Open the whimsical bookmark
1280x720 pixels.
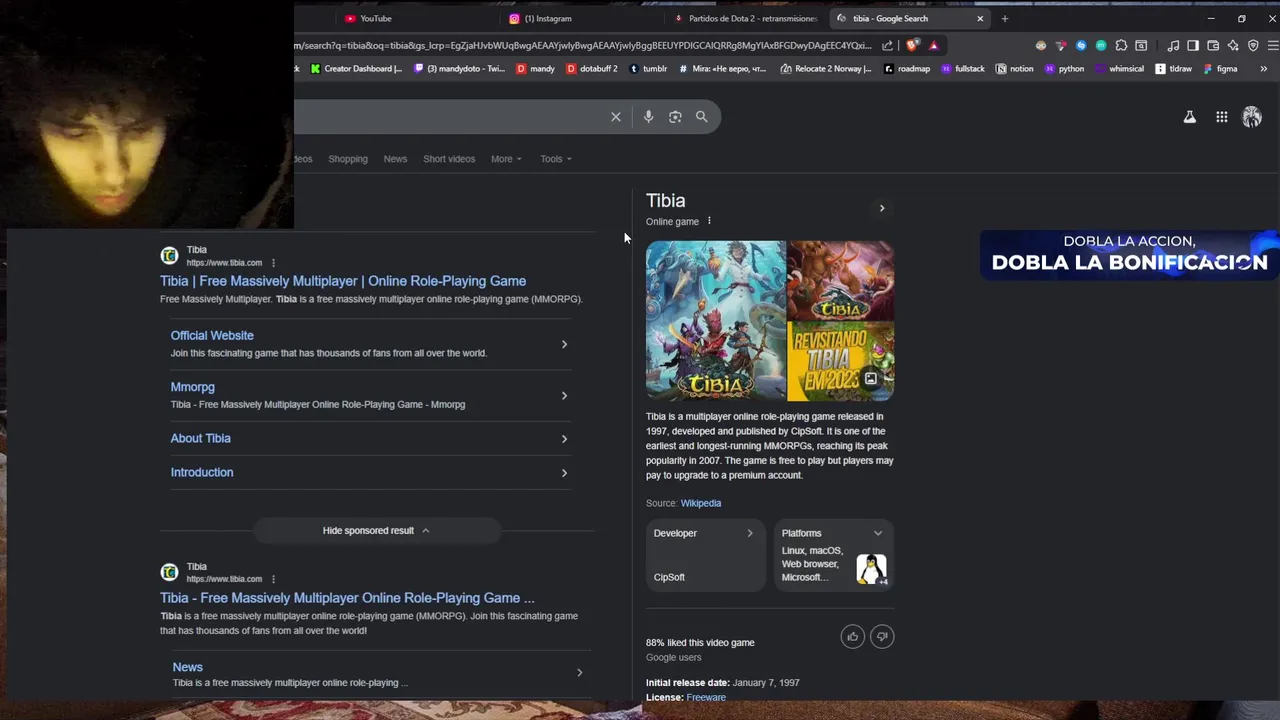tap(1120, 69)
